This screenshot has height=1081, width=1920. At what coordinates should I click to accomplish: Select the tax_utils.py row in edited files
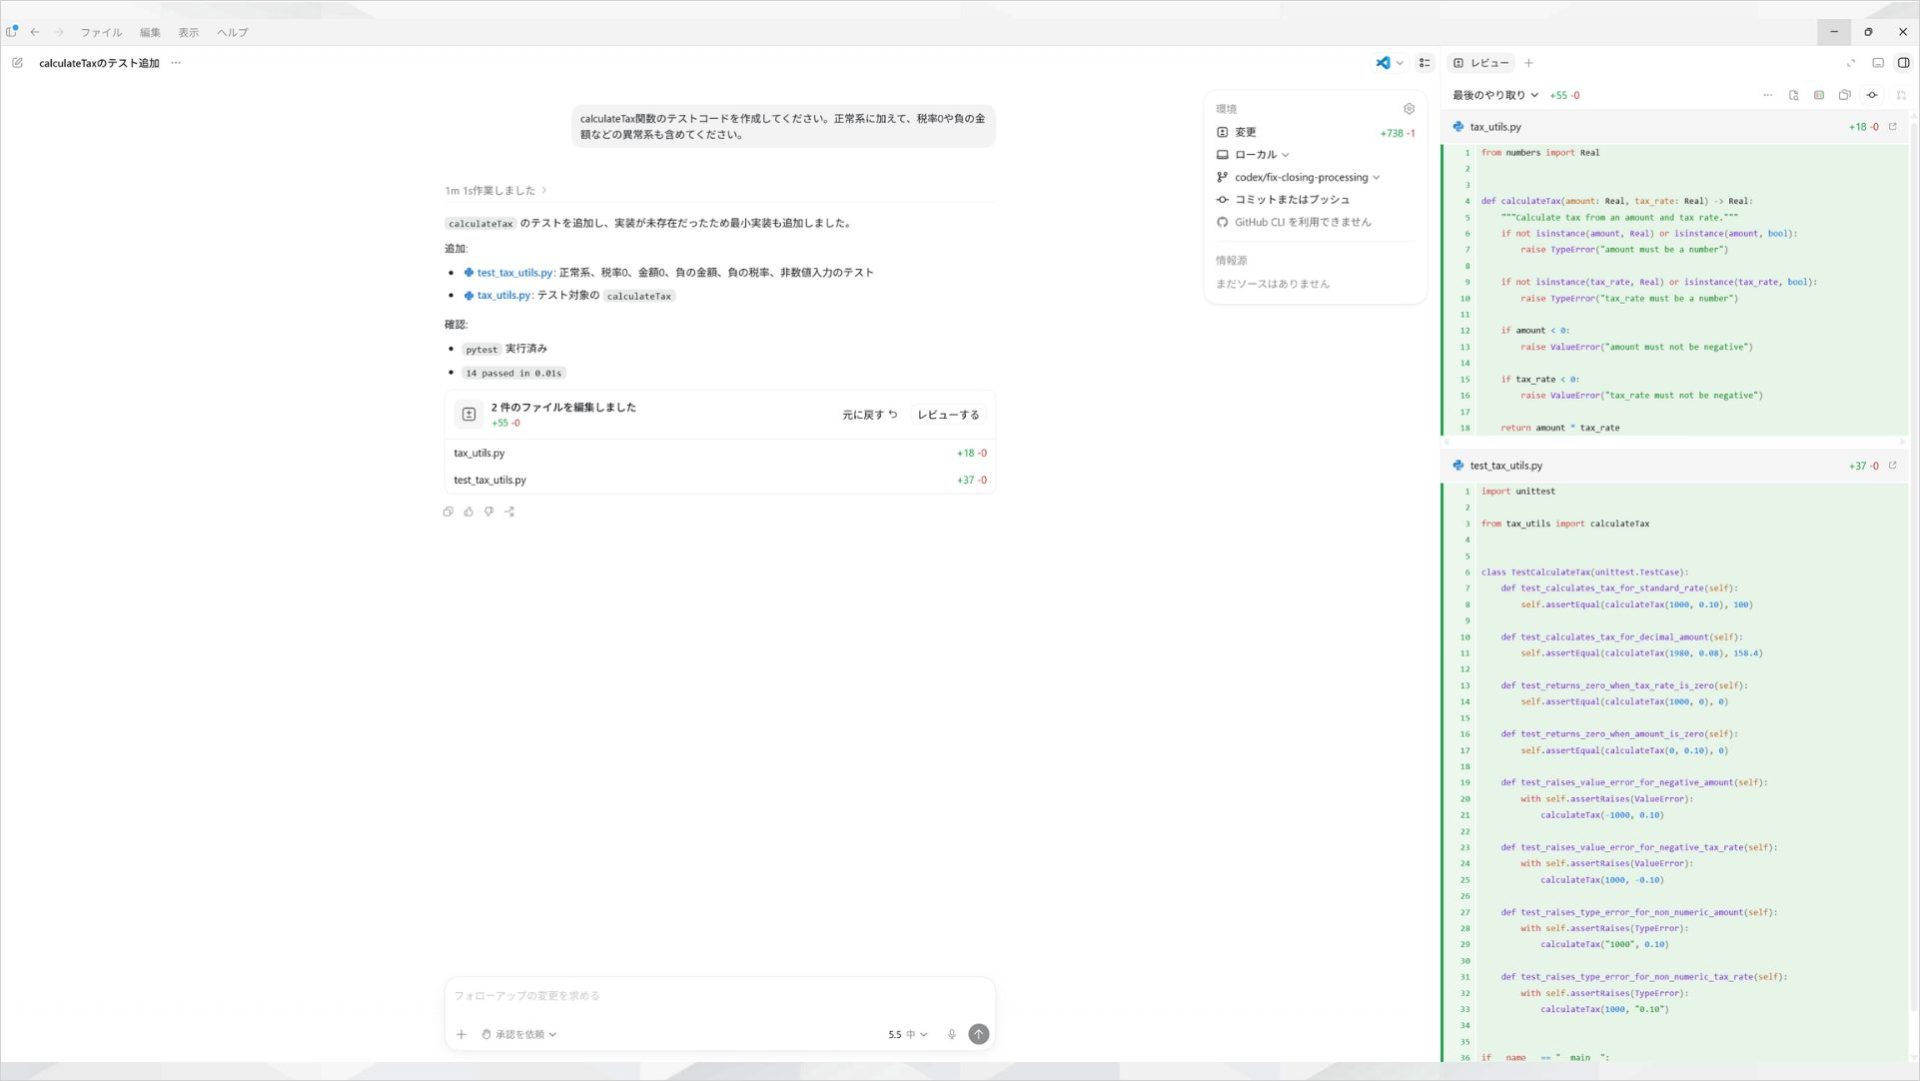720,453
